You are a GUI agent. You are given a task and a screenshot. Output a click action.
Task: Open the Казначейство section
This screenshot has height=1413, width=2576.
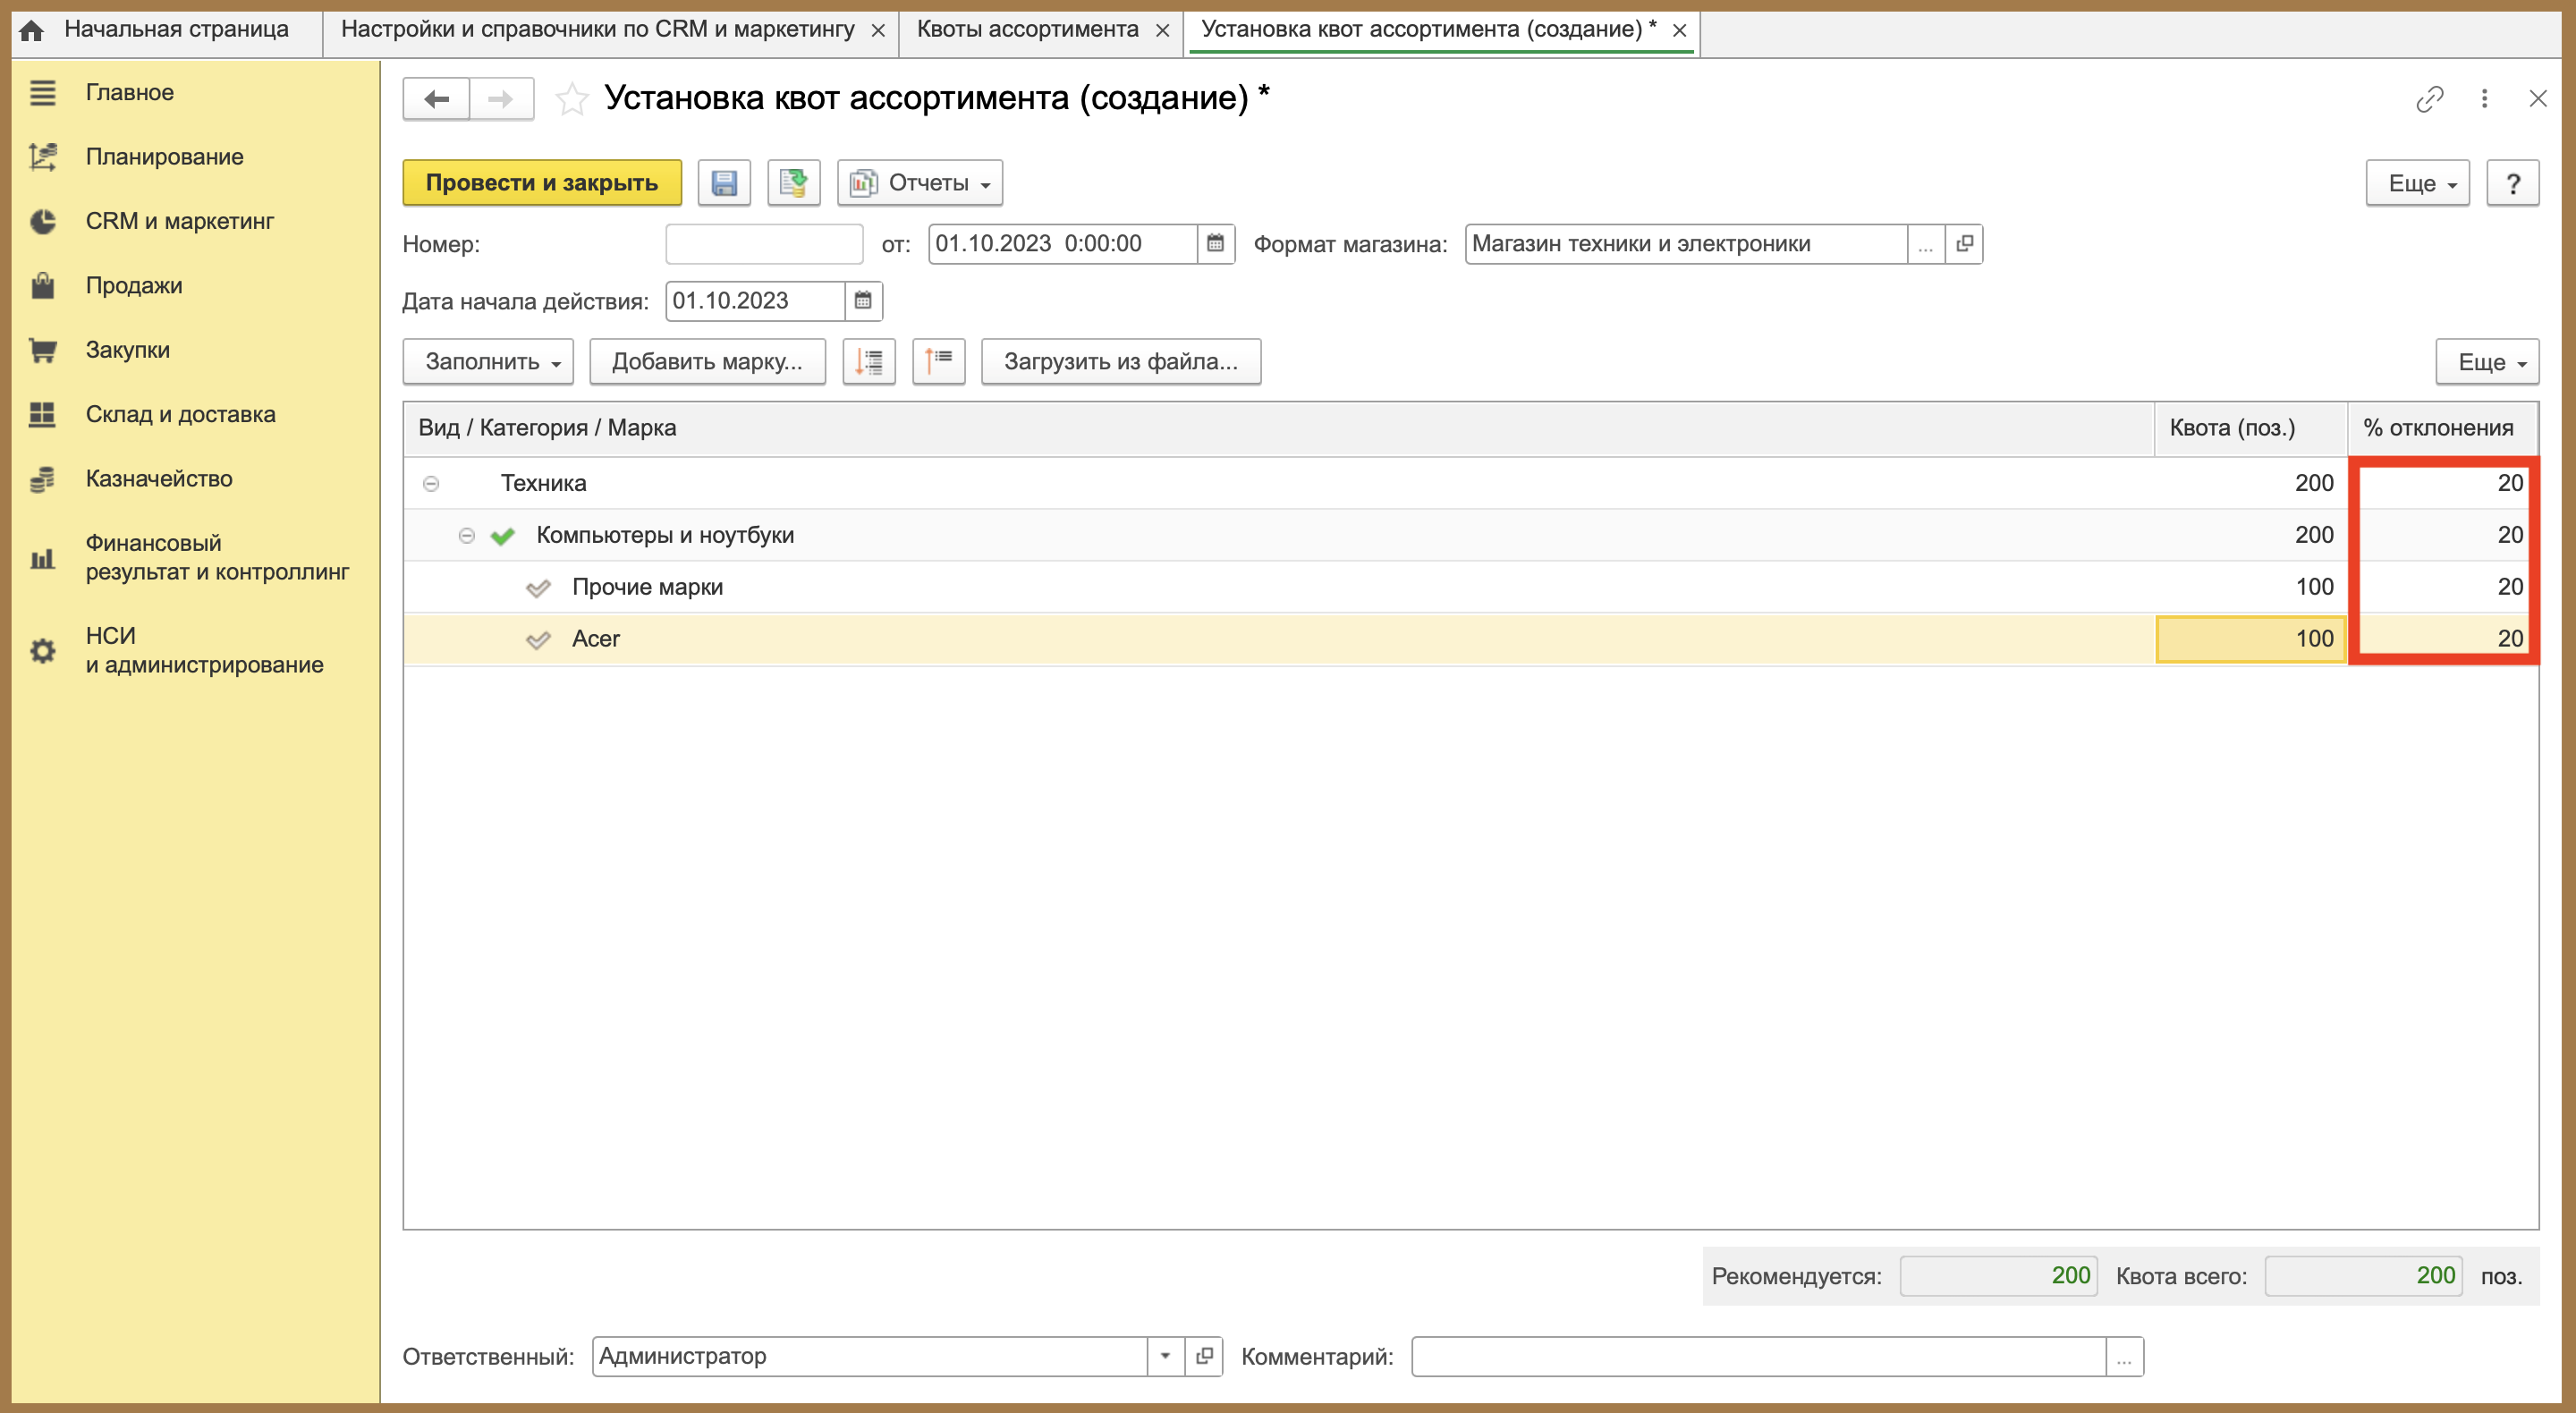click(x=159, y=479)
